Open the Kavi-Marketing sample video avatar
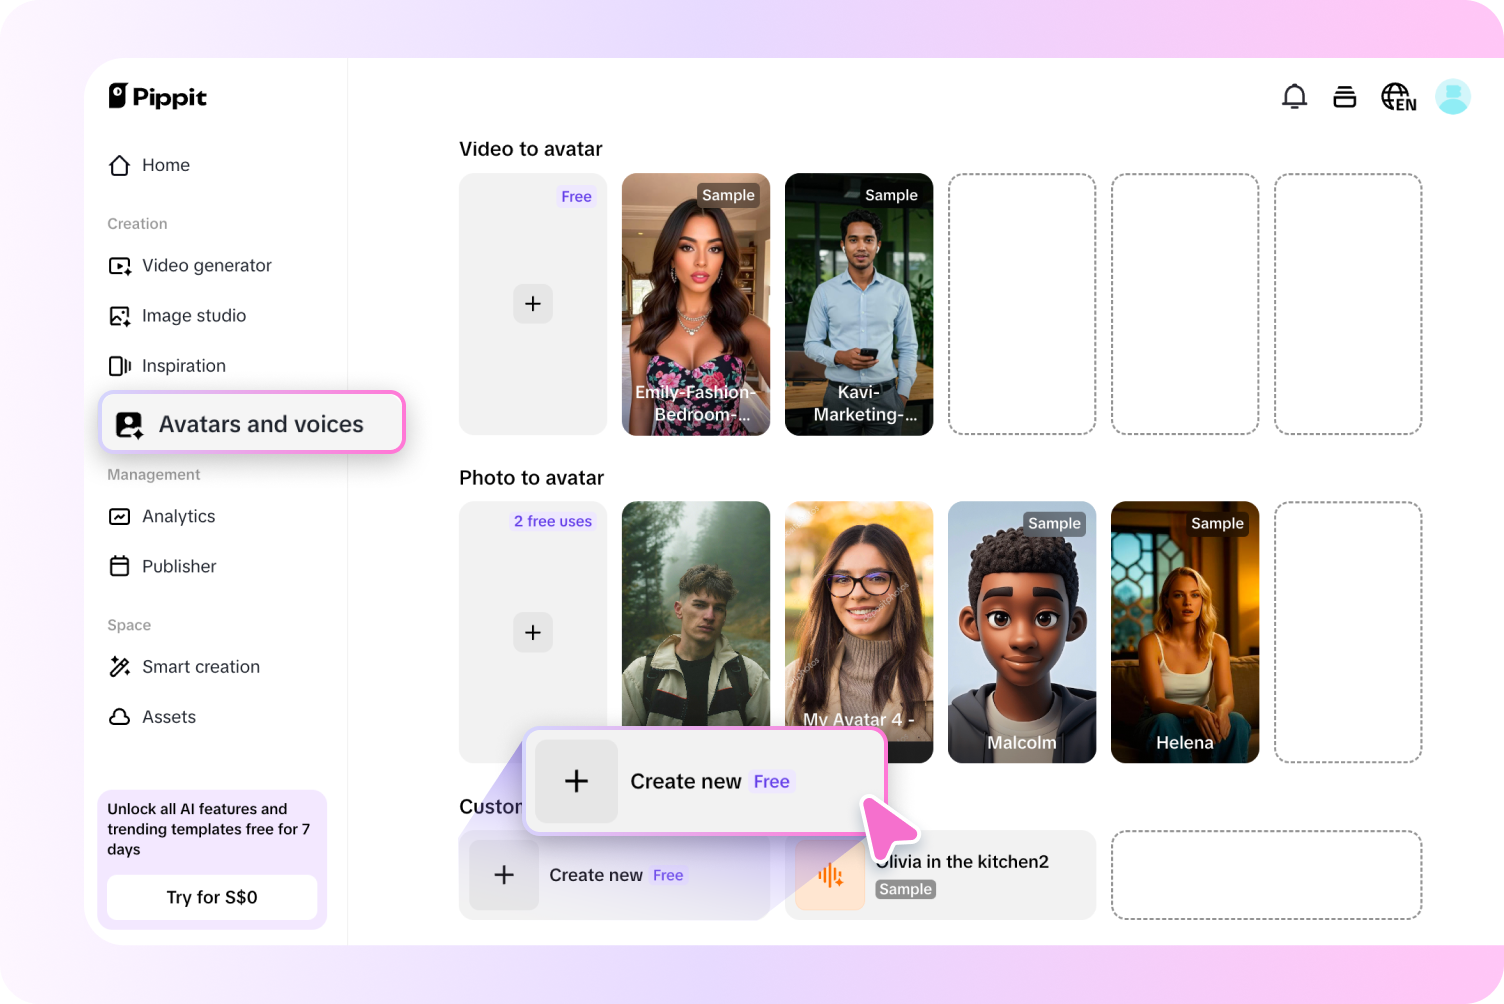Image resolution: width=1504 pixels, height=1004 pixels. click(x=859, y=304)
